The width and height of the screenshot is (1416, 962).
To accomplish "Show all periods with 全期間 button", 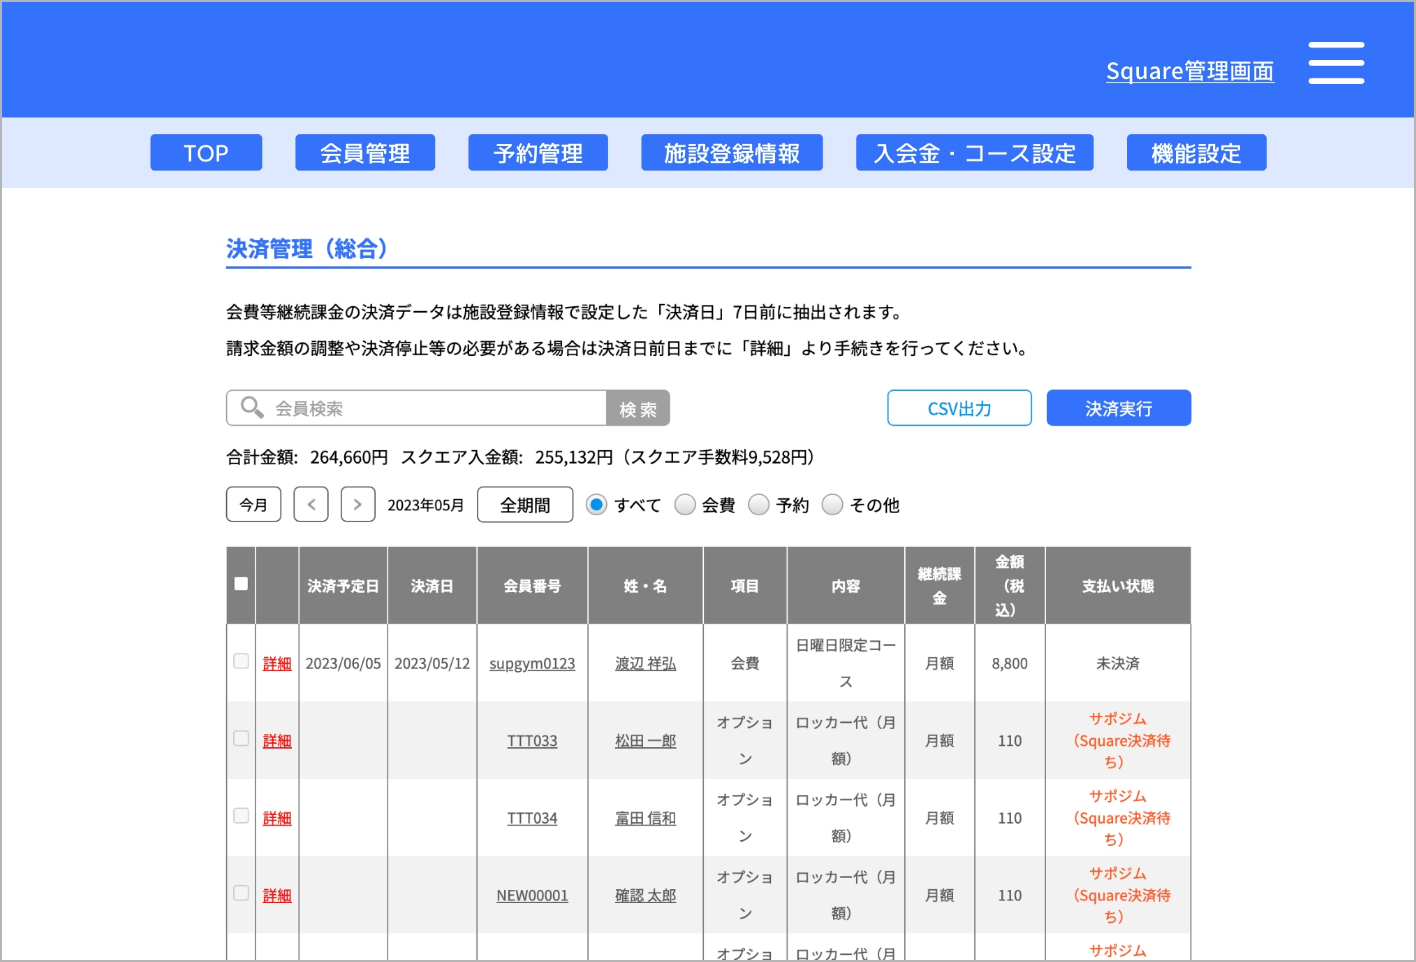I will coord(525,505).
